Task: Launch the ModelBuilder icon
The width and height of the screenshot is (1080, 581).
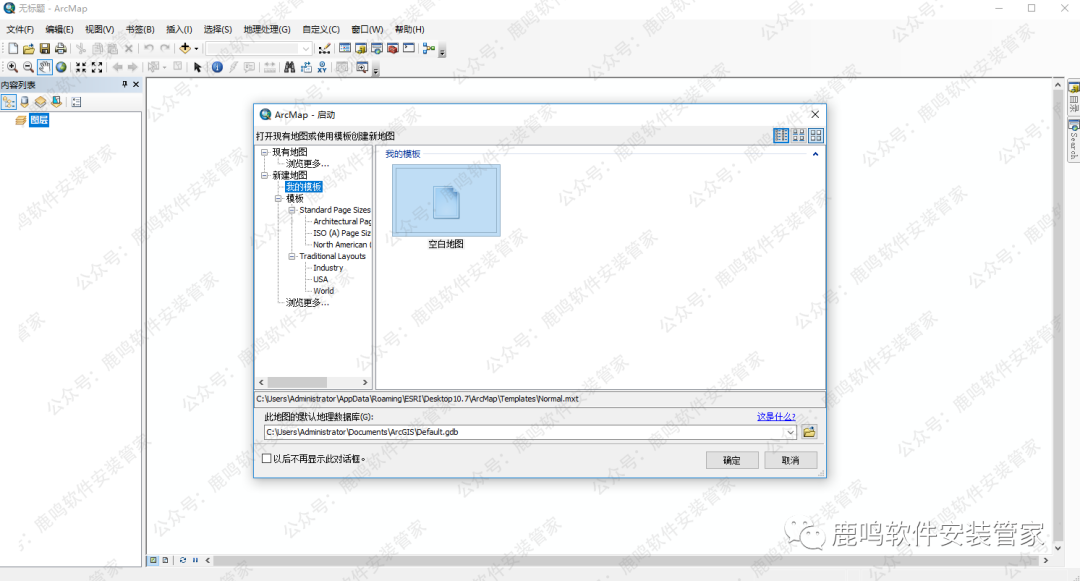Action: 428,48
